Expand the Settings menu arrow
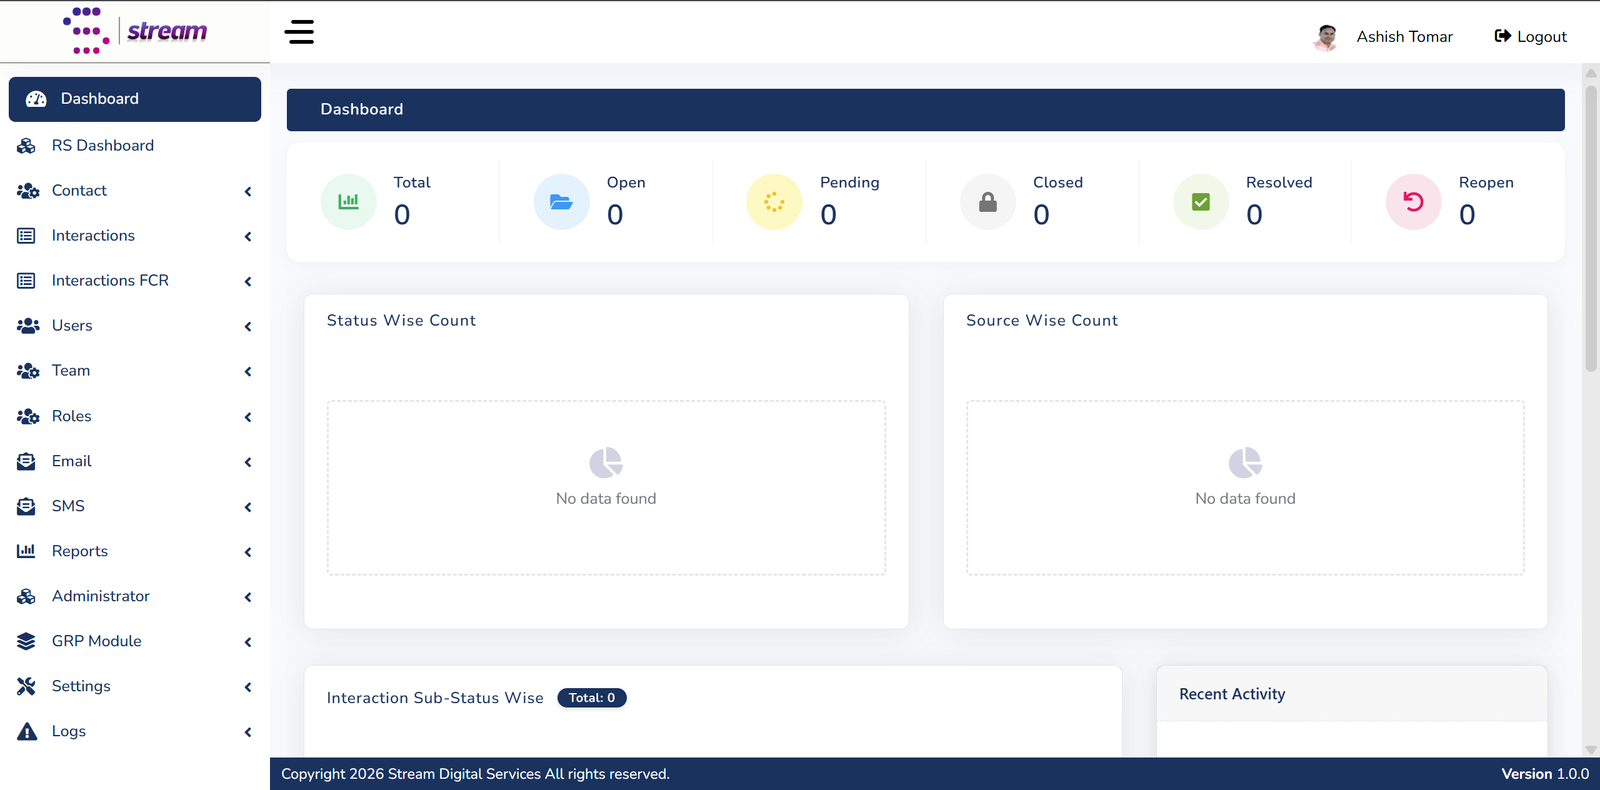Screen dimensions: 1600x790 pos(248,687)
